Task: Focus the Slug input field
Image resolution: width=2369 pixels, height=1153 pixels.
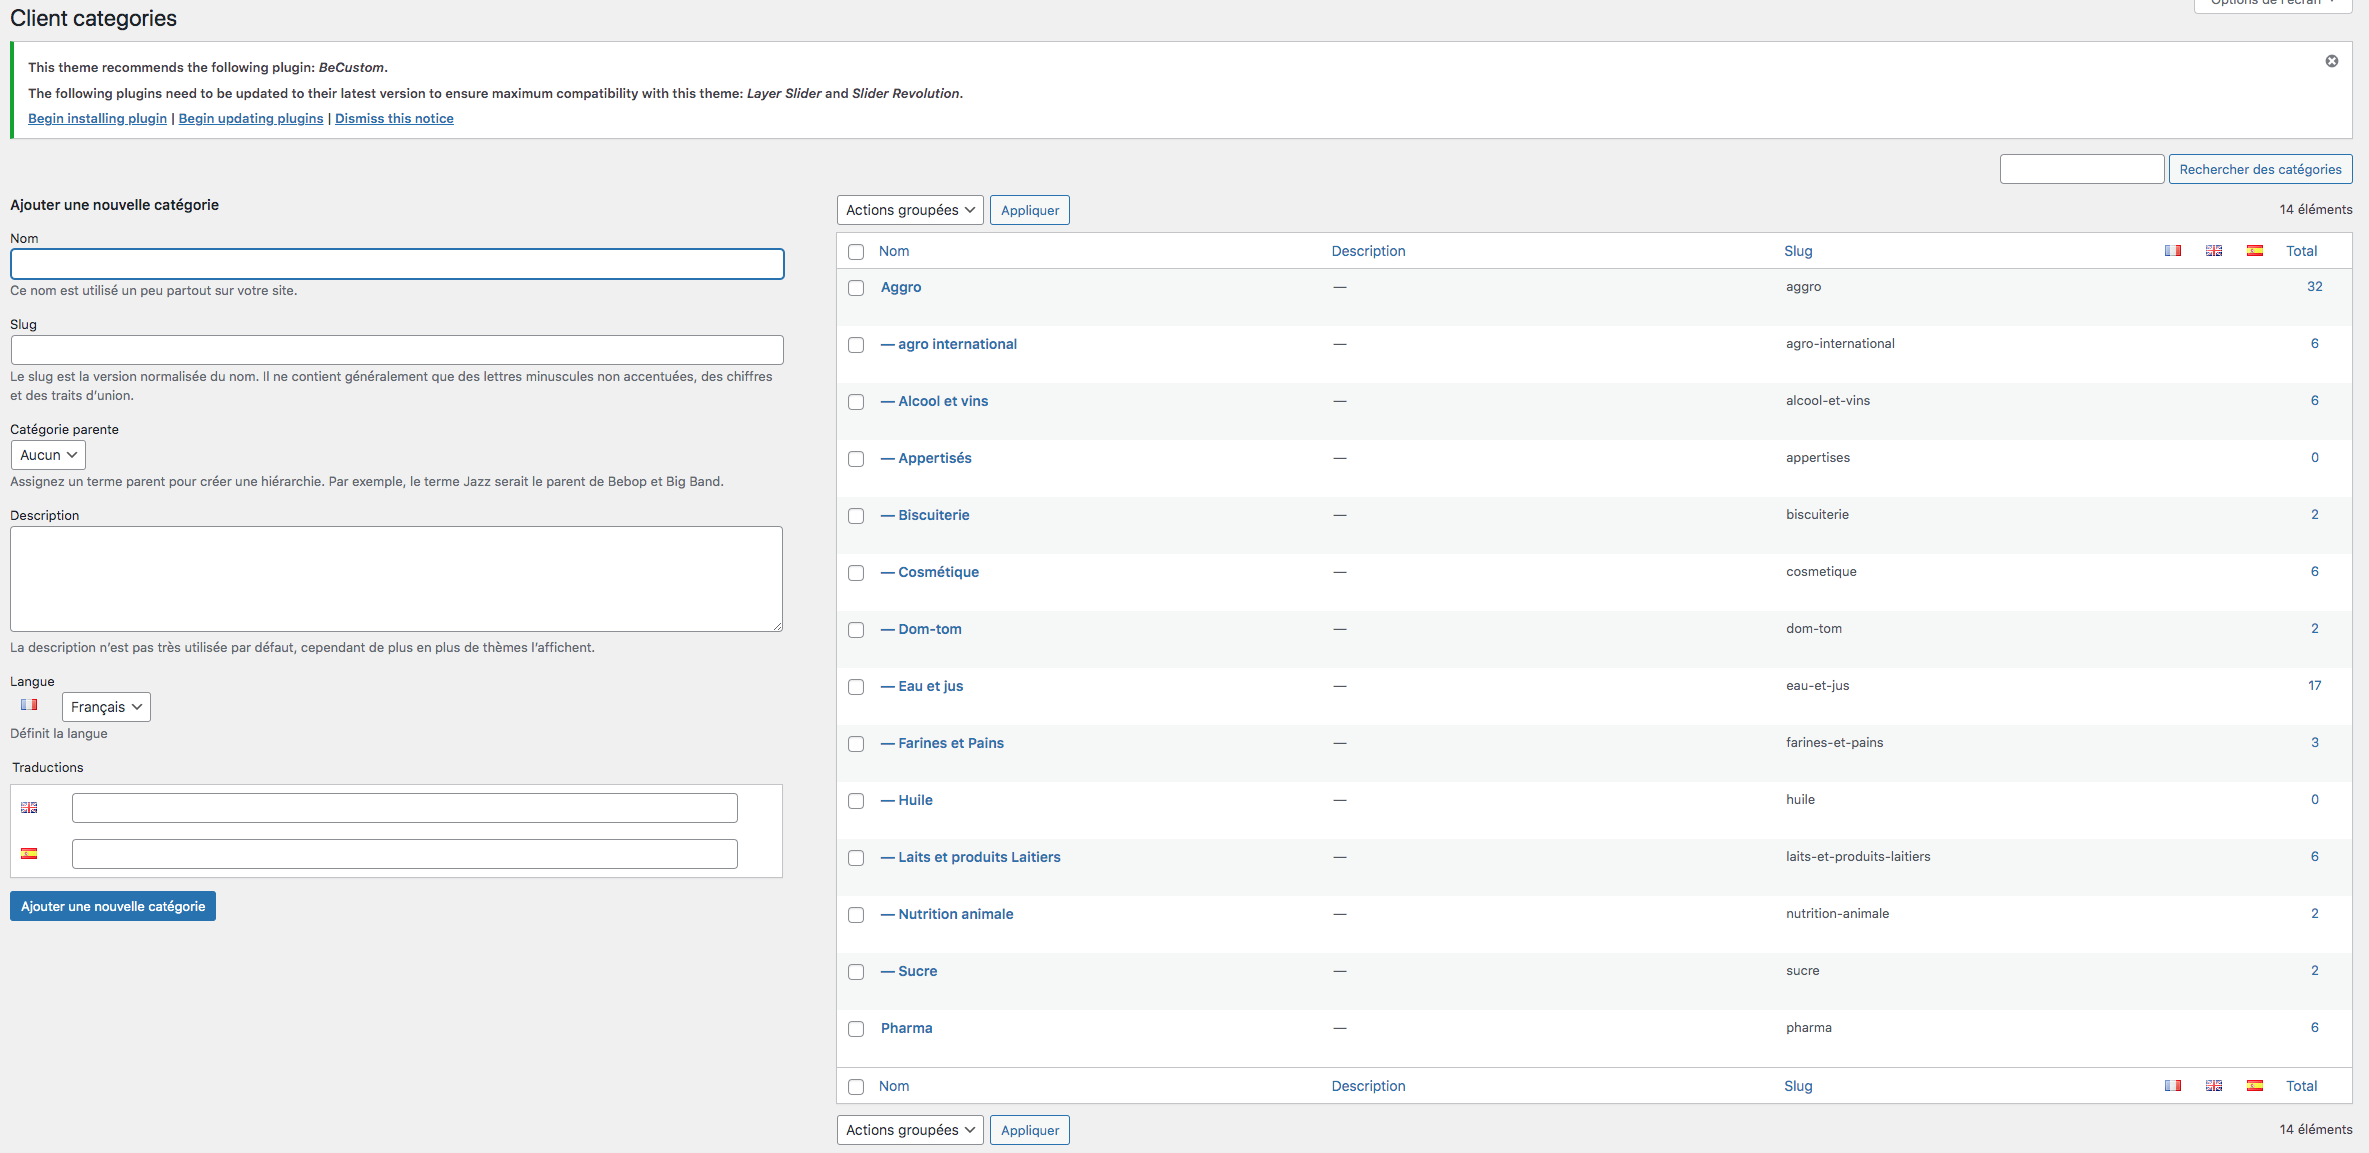Action: coord(397,350)
